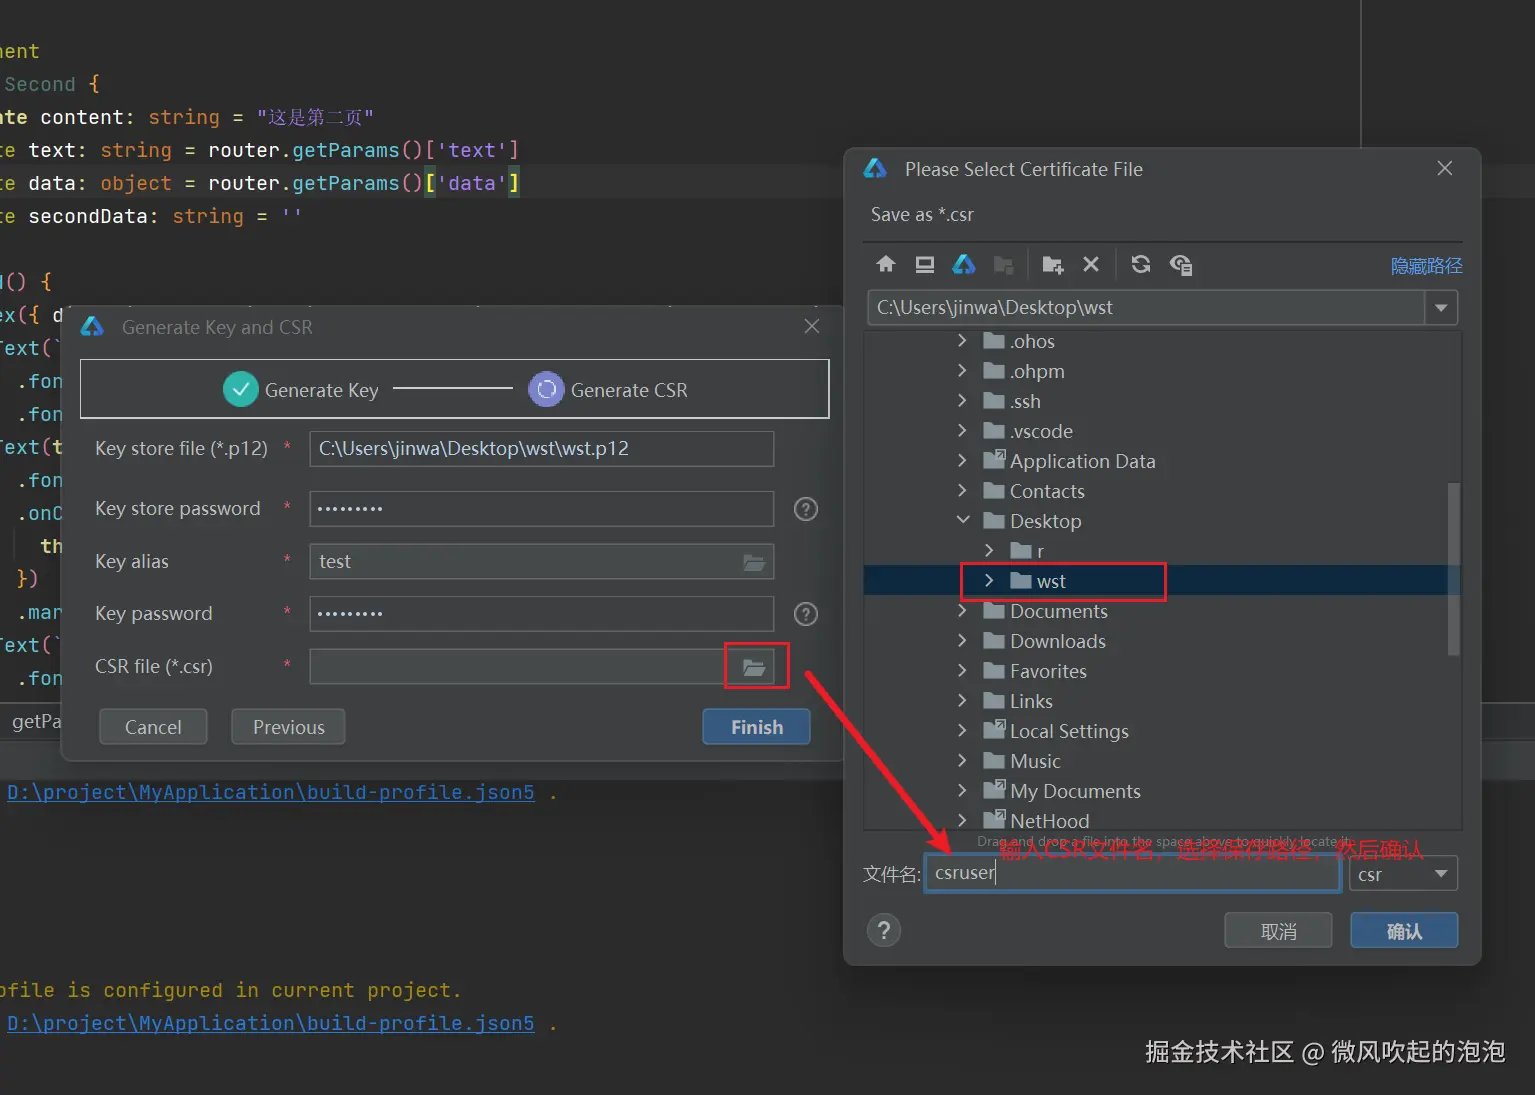The width and height of the screenshot is (1535, 1095).
Task: Expand the Application Data chevron
Action: click(962, 461)
